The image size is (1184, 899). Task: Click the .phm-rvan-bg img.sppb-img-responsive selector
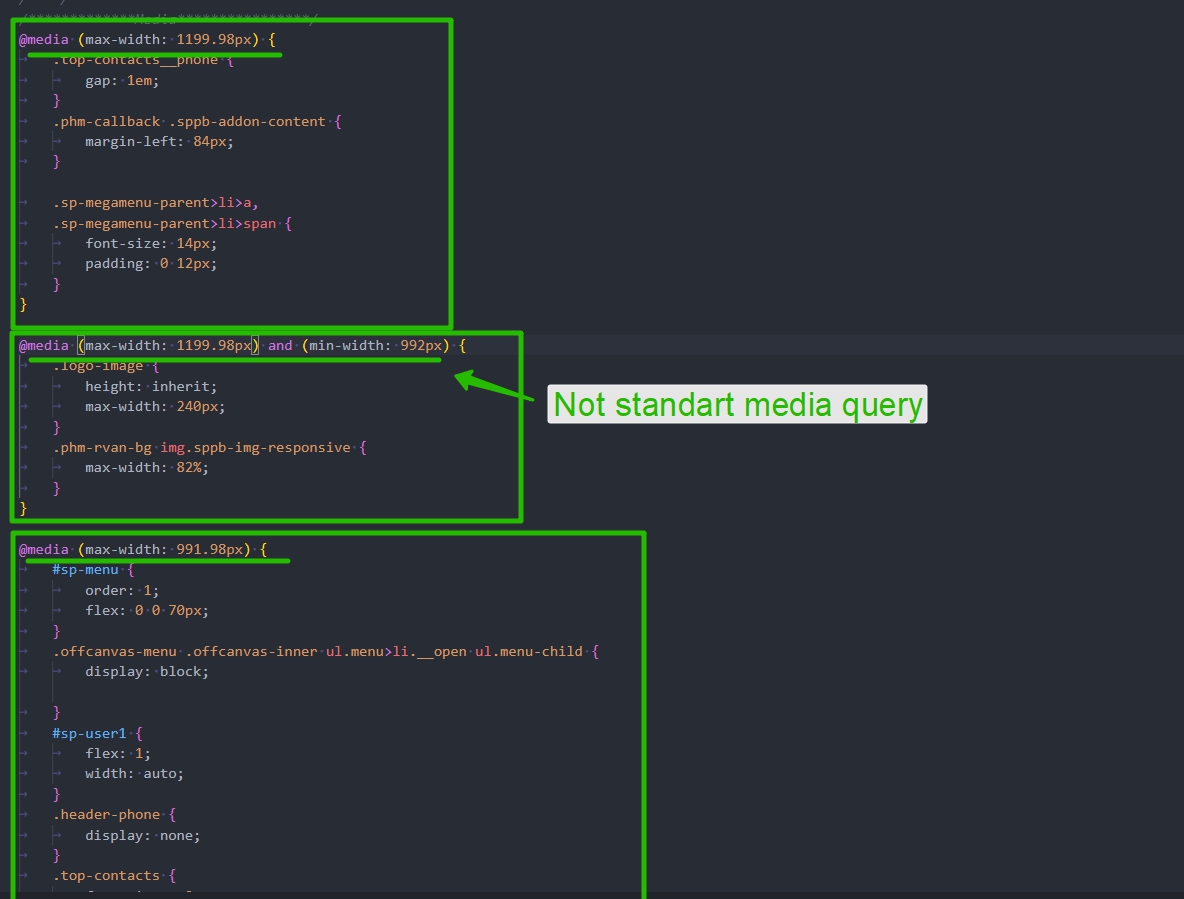pos(202,447)
